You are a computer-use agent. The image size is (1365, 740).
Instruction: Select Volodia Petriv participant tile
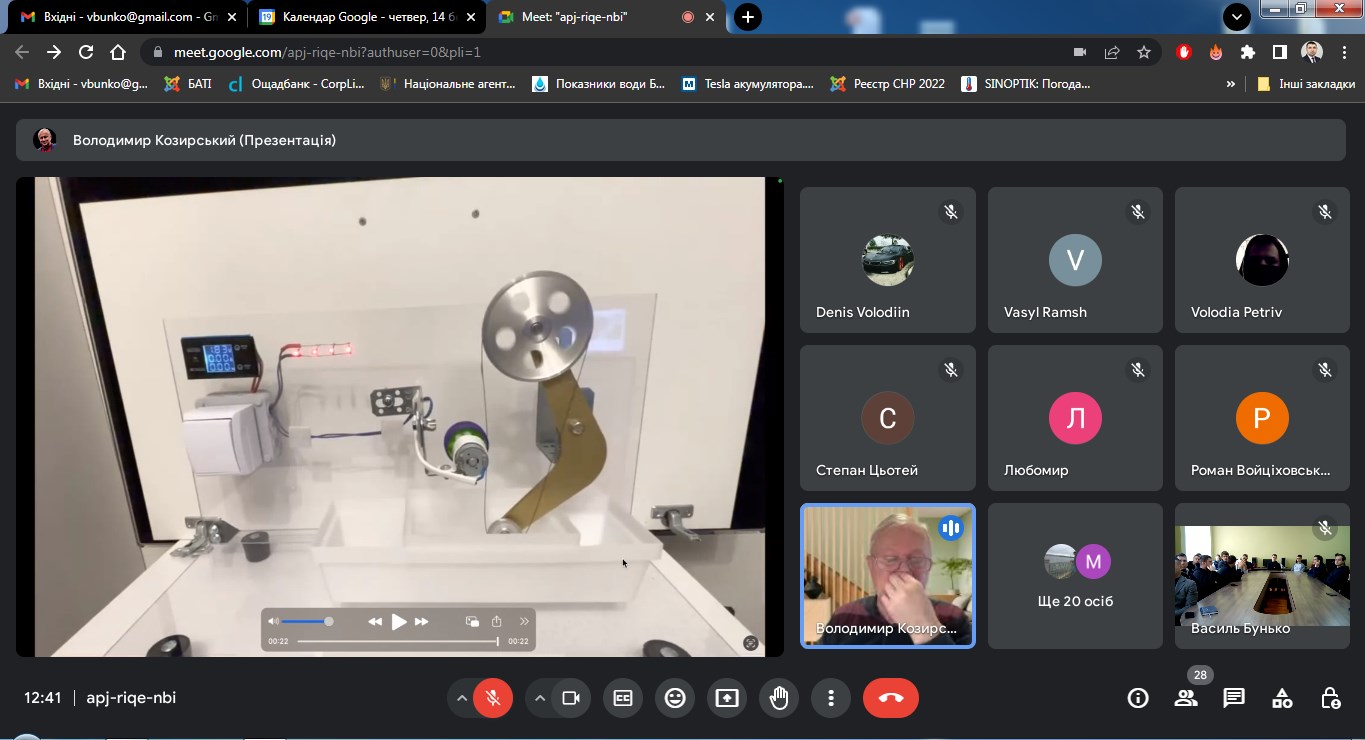click(1262, 260)
